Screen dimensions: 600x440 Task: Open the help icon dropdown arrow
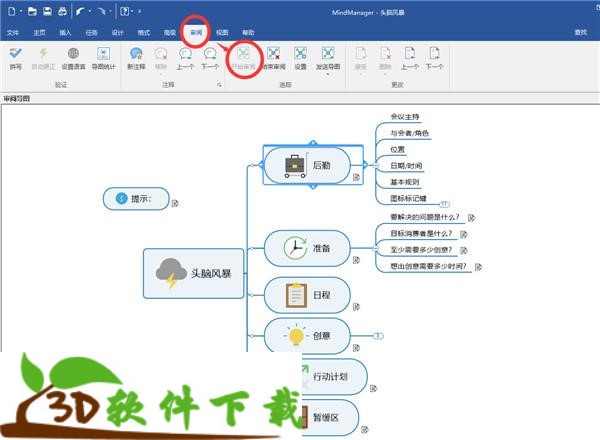pos(132,12)
